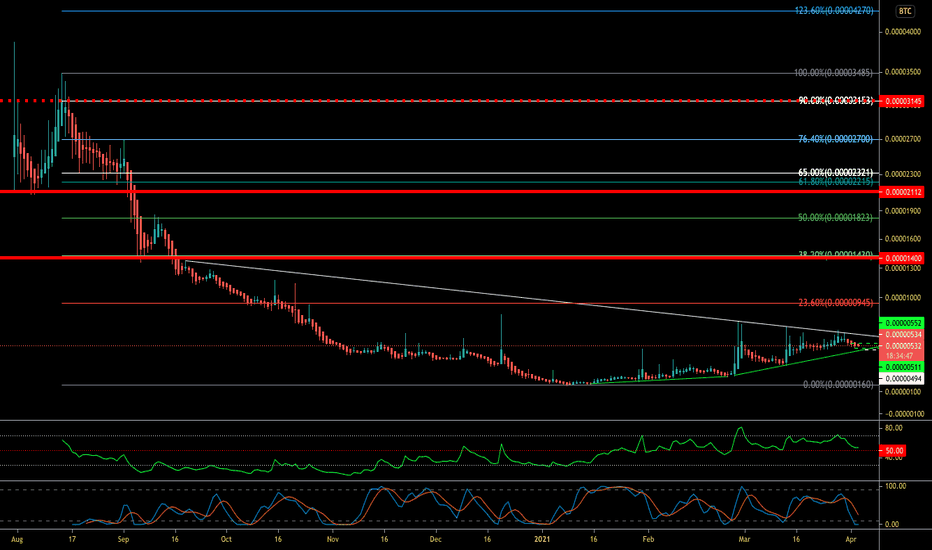This screenshot has width=932, height=550.
Task: Click the Sep date label
Action: pos(123,539)
